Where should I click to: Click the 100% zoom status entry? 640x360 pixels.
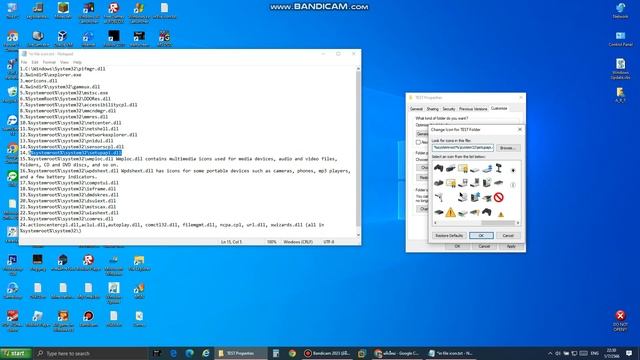point(271,242)
